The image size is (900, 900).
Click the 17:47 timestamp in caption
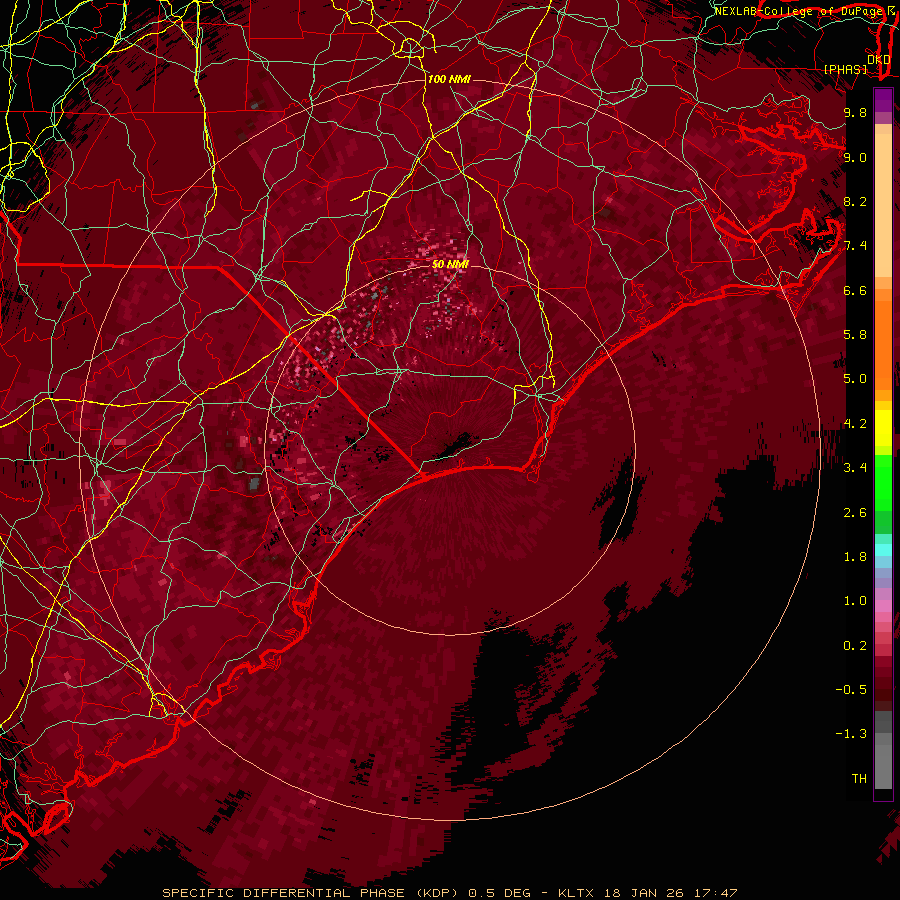(716, 893)
